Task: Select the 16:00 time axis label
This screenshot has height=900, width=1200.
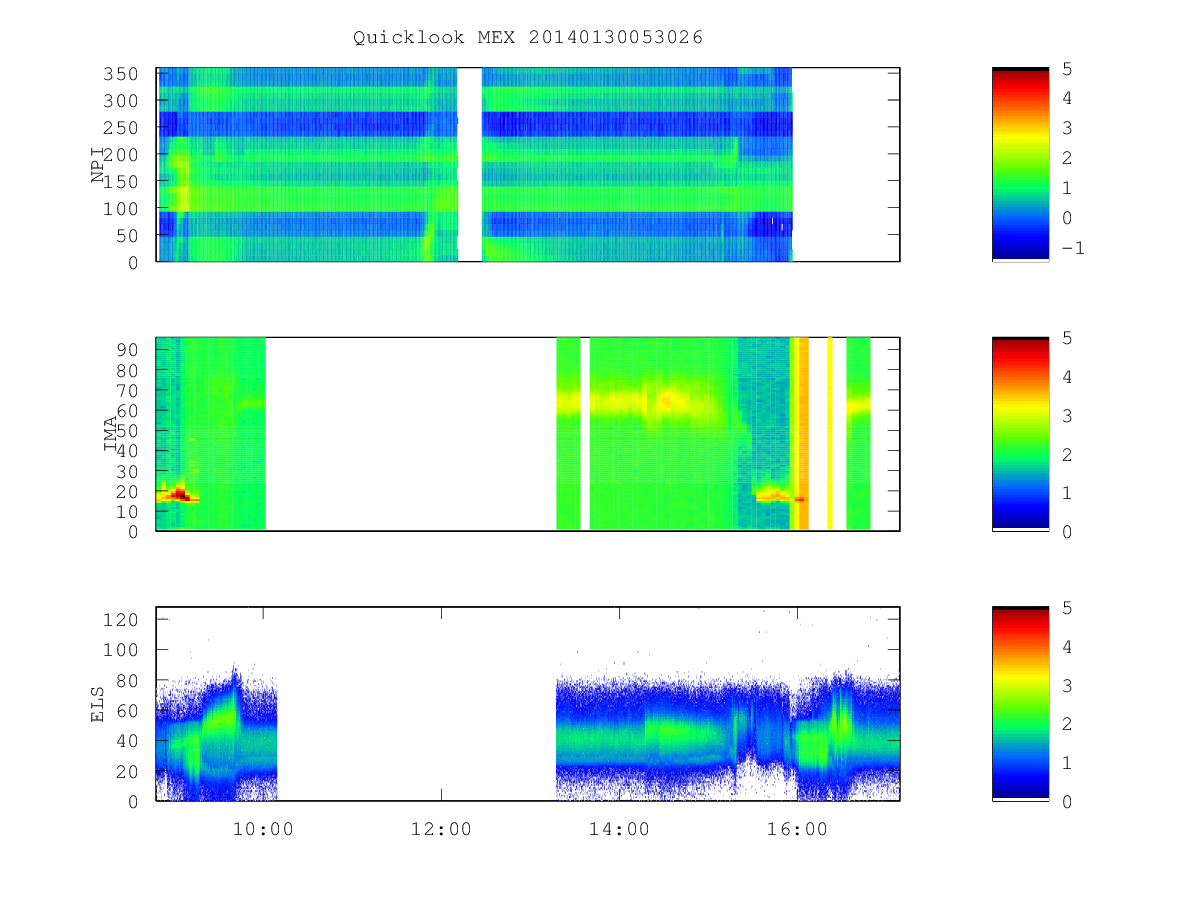Action: pyautogui.click(x=796, y=829)
